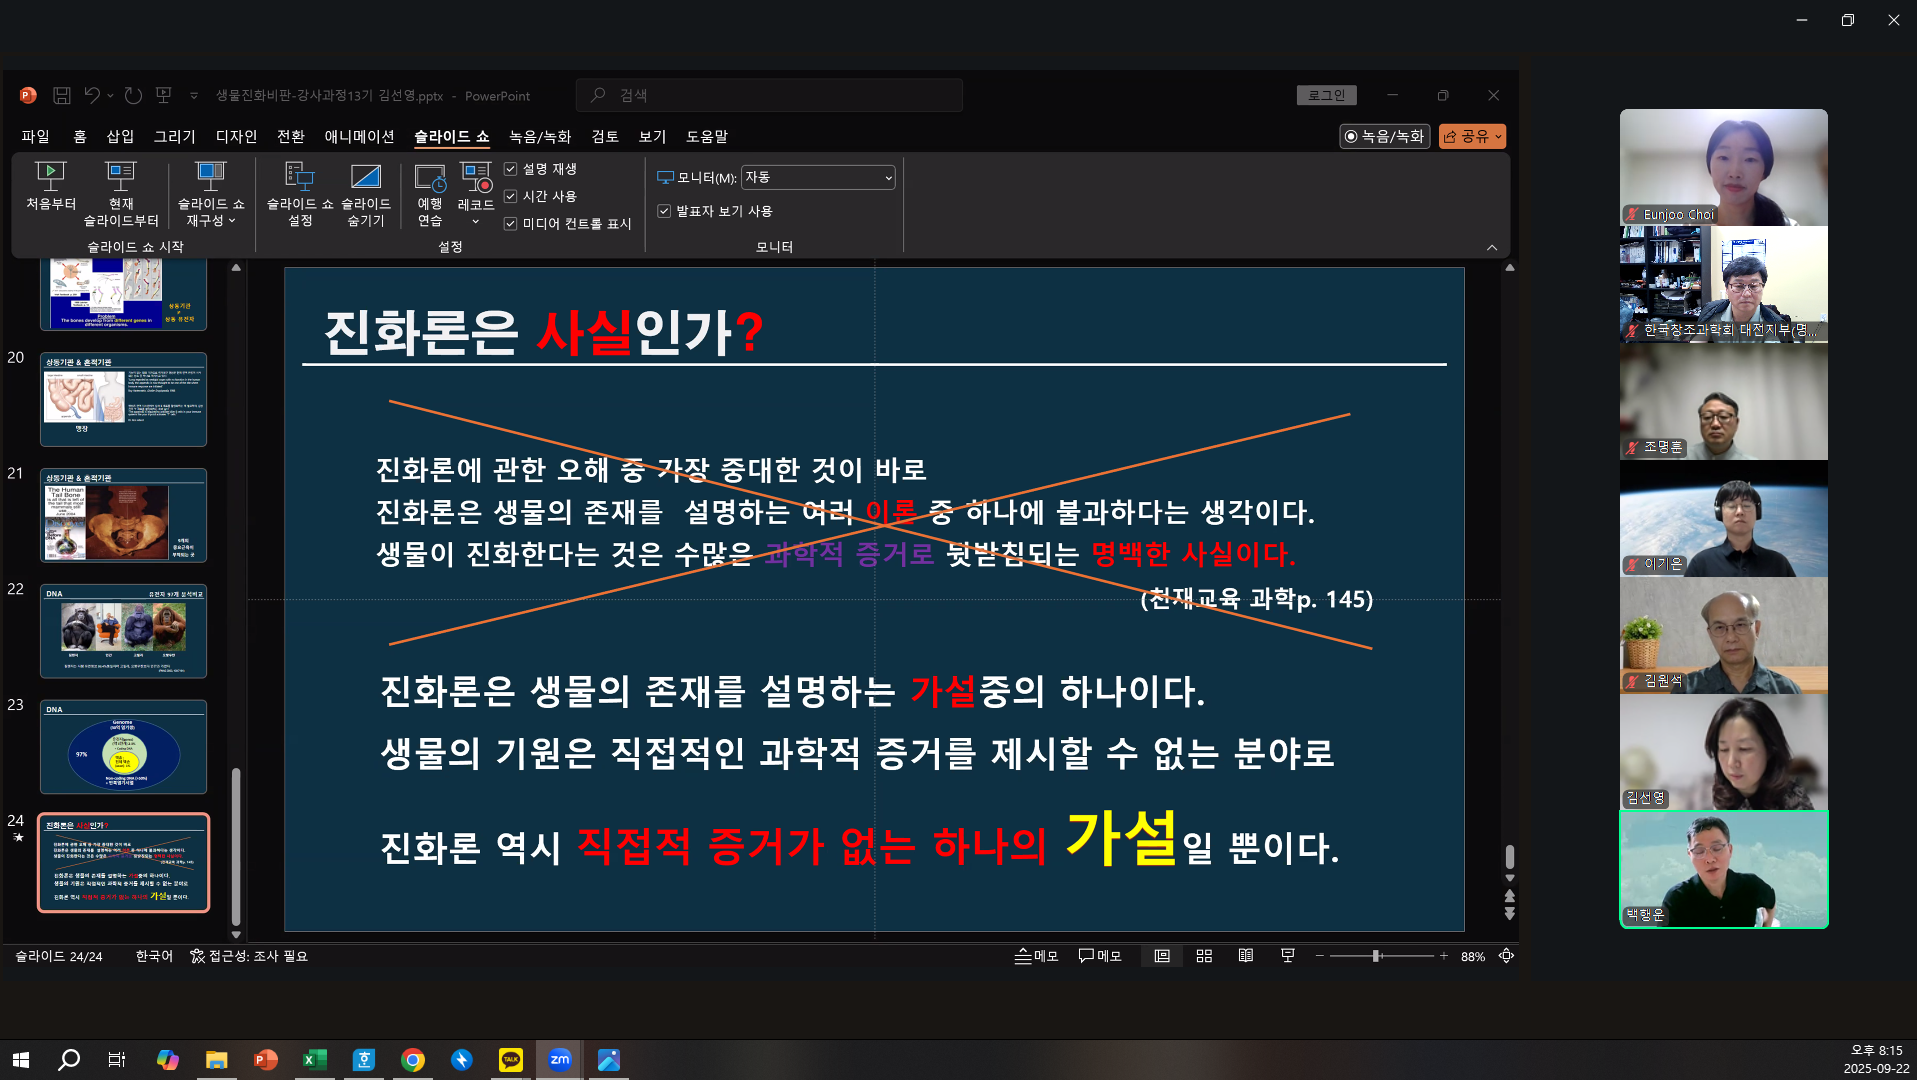This screenshot has height=1080, width=1917.
Task: Click previous slide double-arrow button
Action: point(1510,896)
